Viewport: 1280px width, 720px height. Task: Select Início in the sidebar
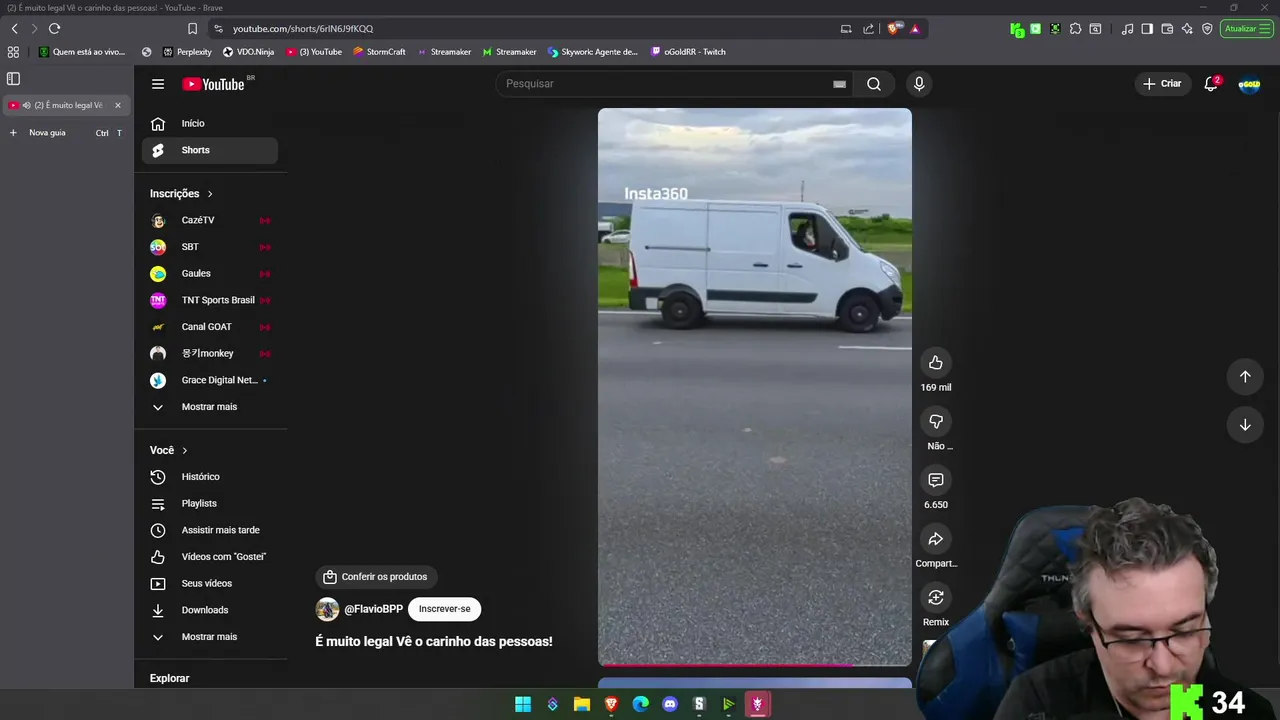(x=209, y=124)
